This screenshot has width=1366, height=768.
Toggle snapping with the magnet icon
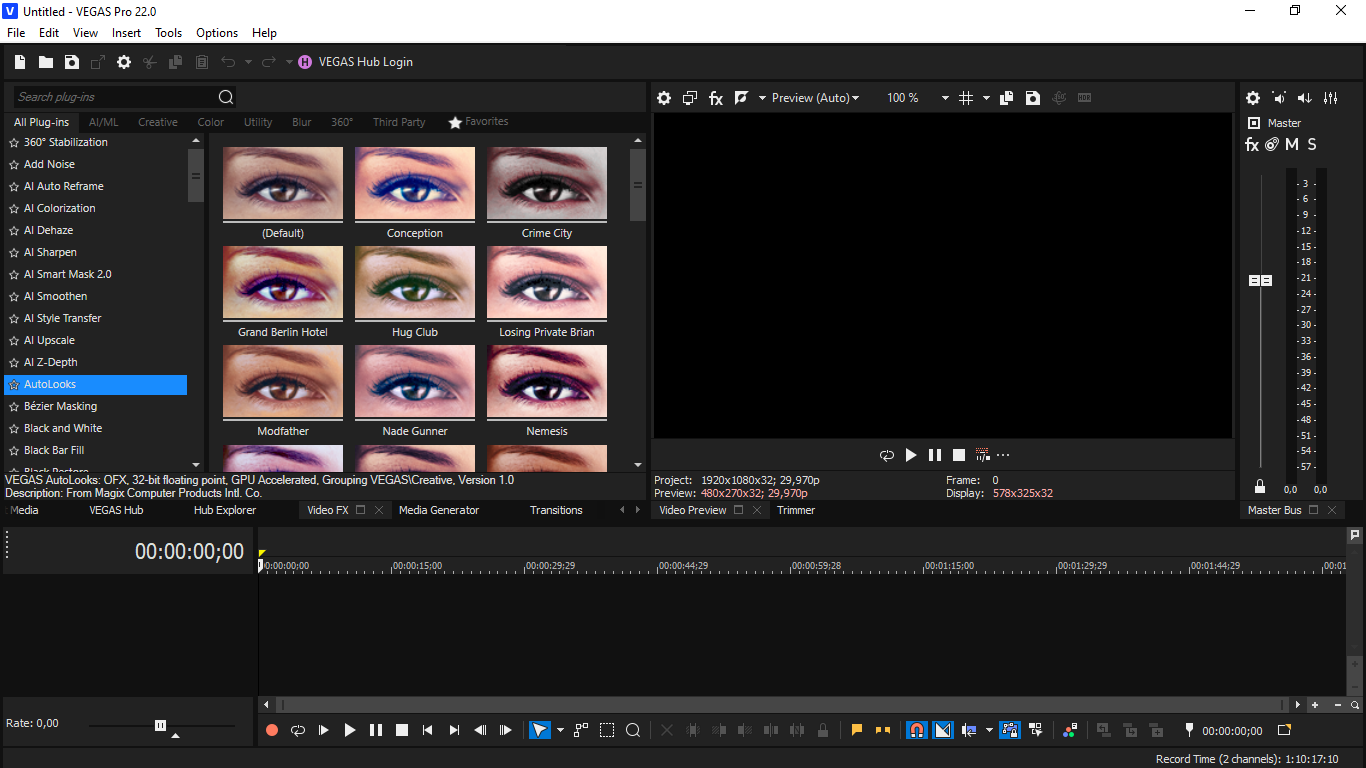(x=916, y=731)
